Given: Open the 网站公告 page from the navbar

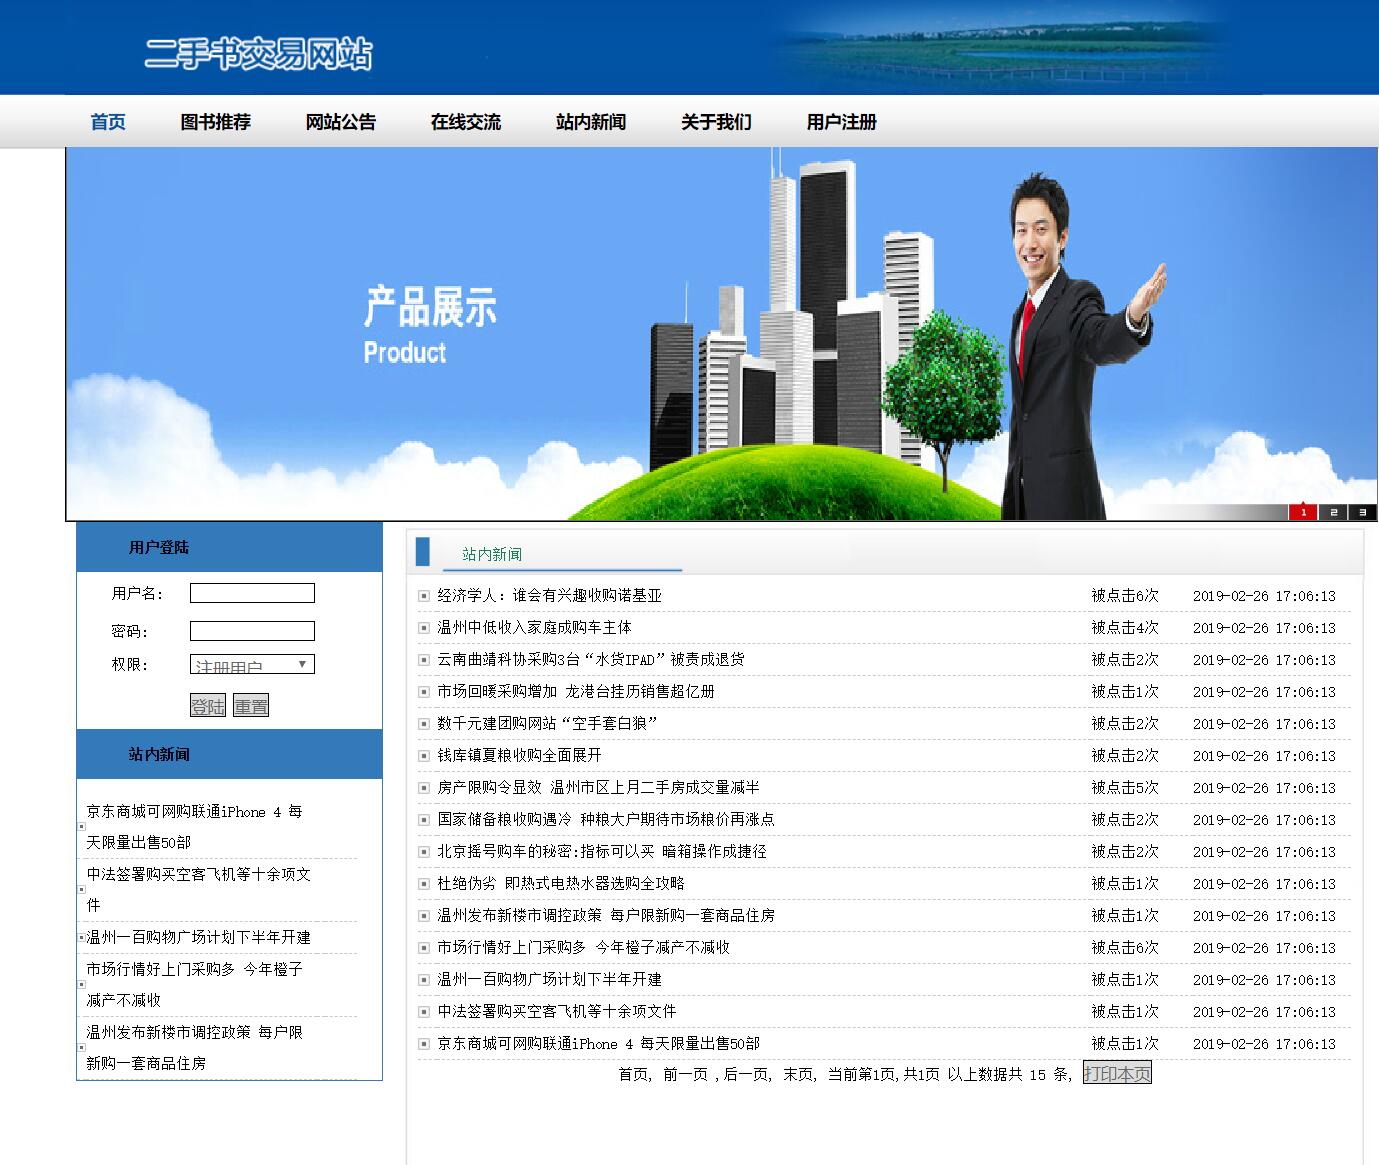Looking at the screenshot, I should (x=341, y=122).
